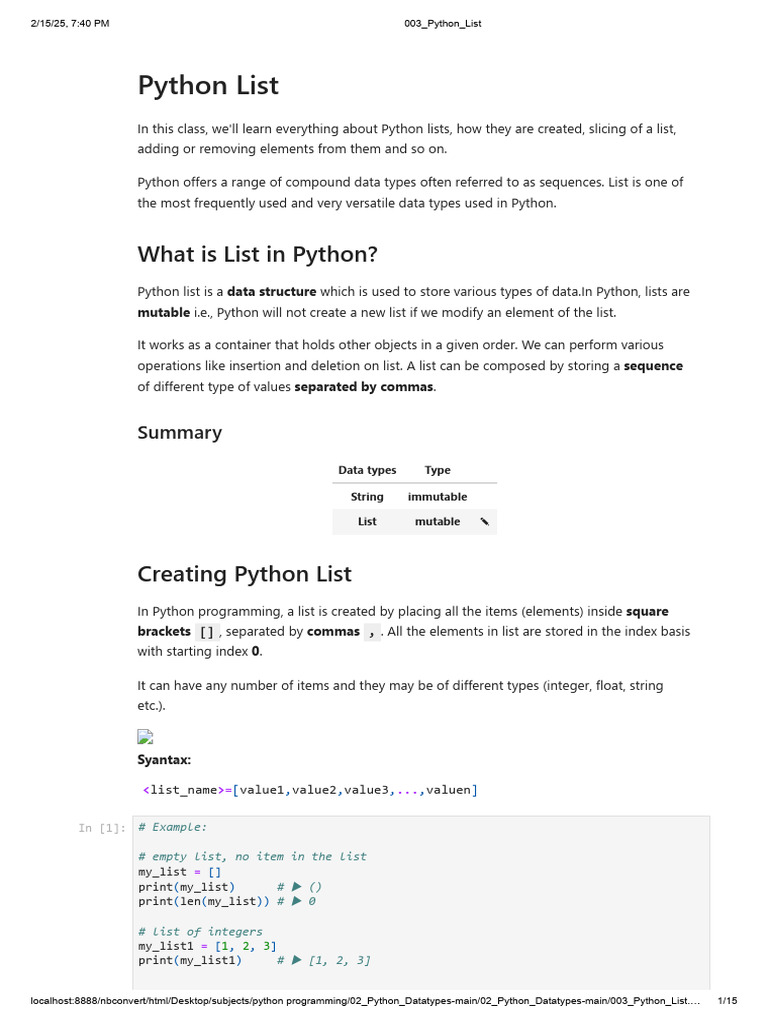This screenshot has height=1024, width=768.
Task: Select the 'immutable' table cell
Action: click(x=438, y=497)
